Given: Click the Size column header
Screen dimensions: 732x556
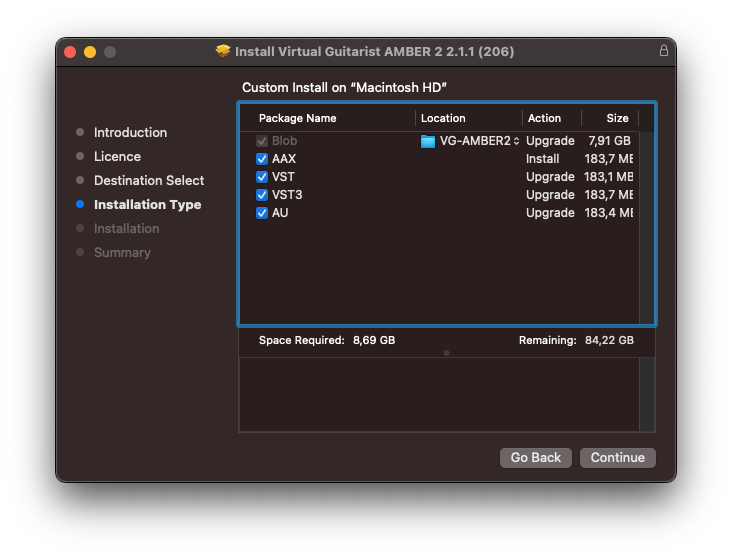Looking at the screenshot, I should 617,118.
